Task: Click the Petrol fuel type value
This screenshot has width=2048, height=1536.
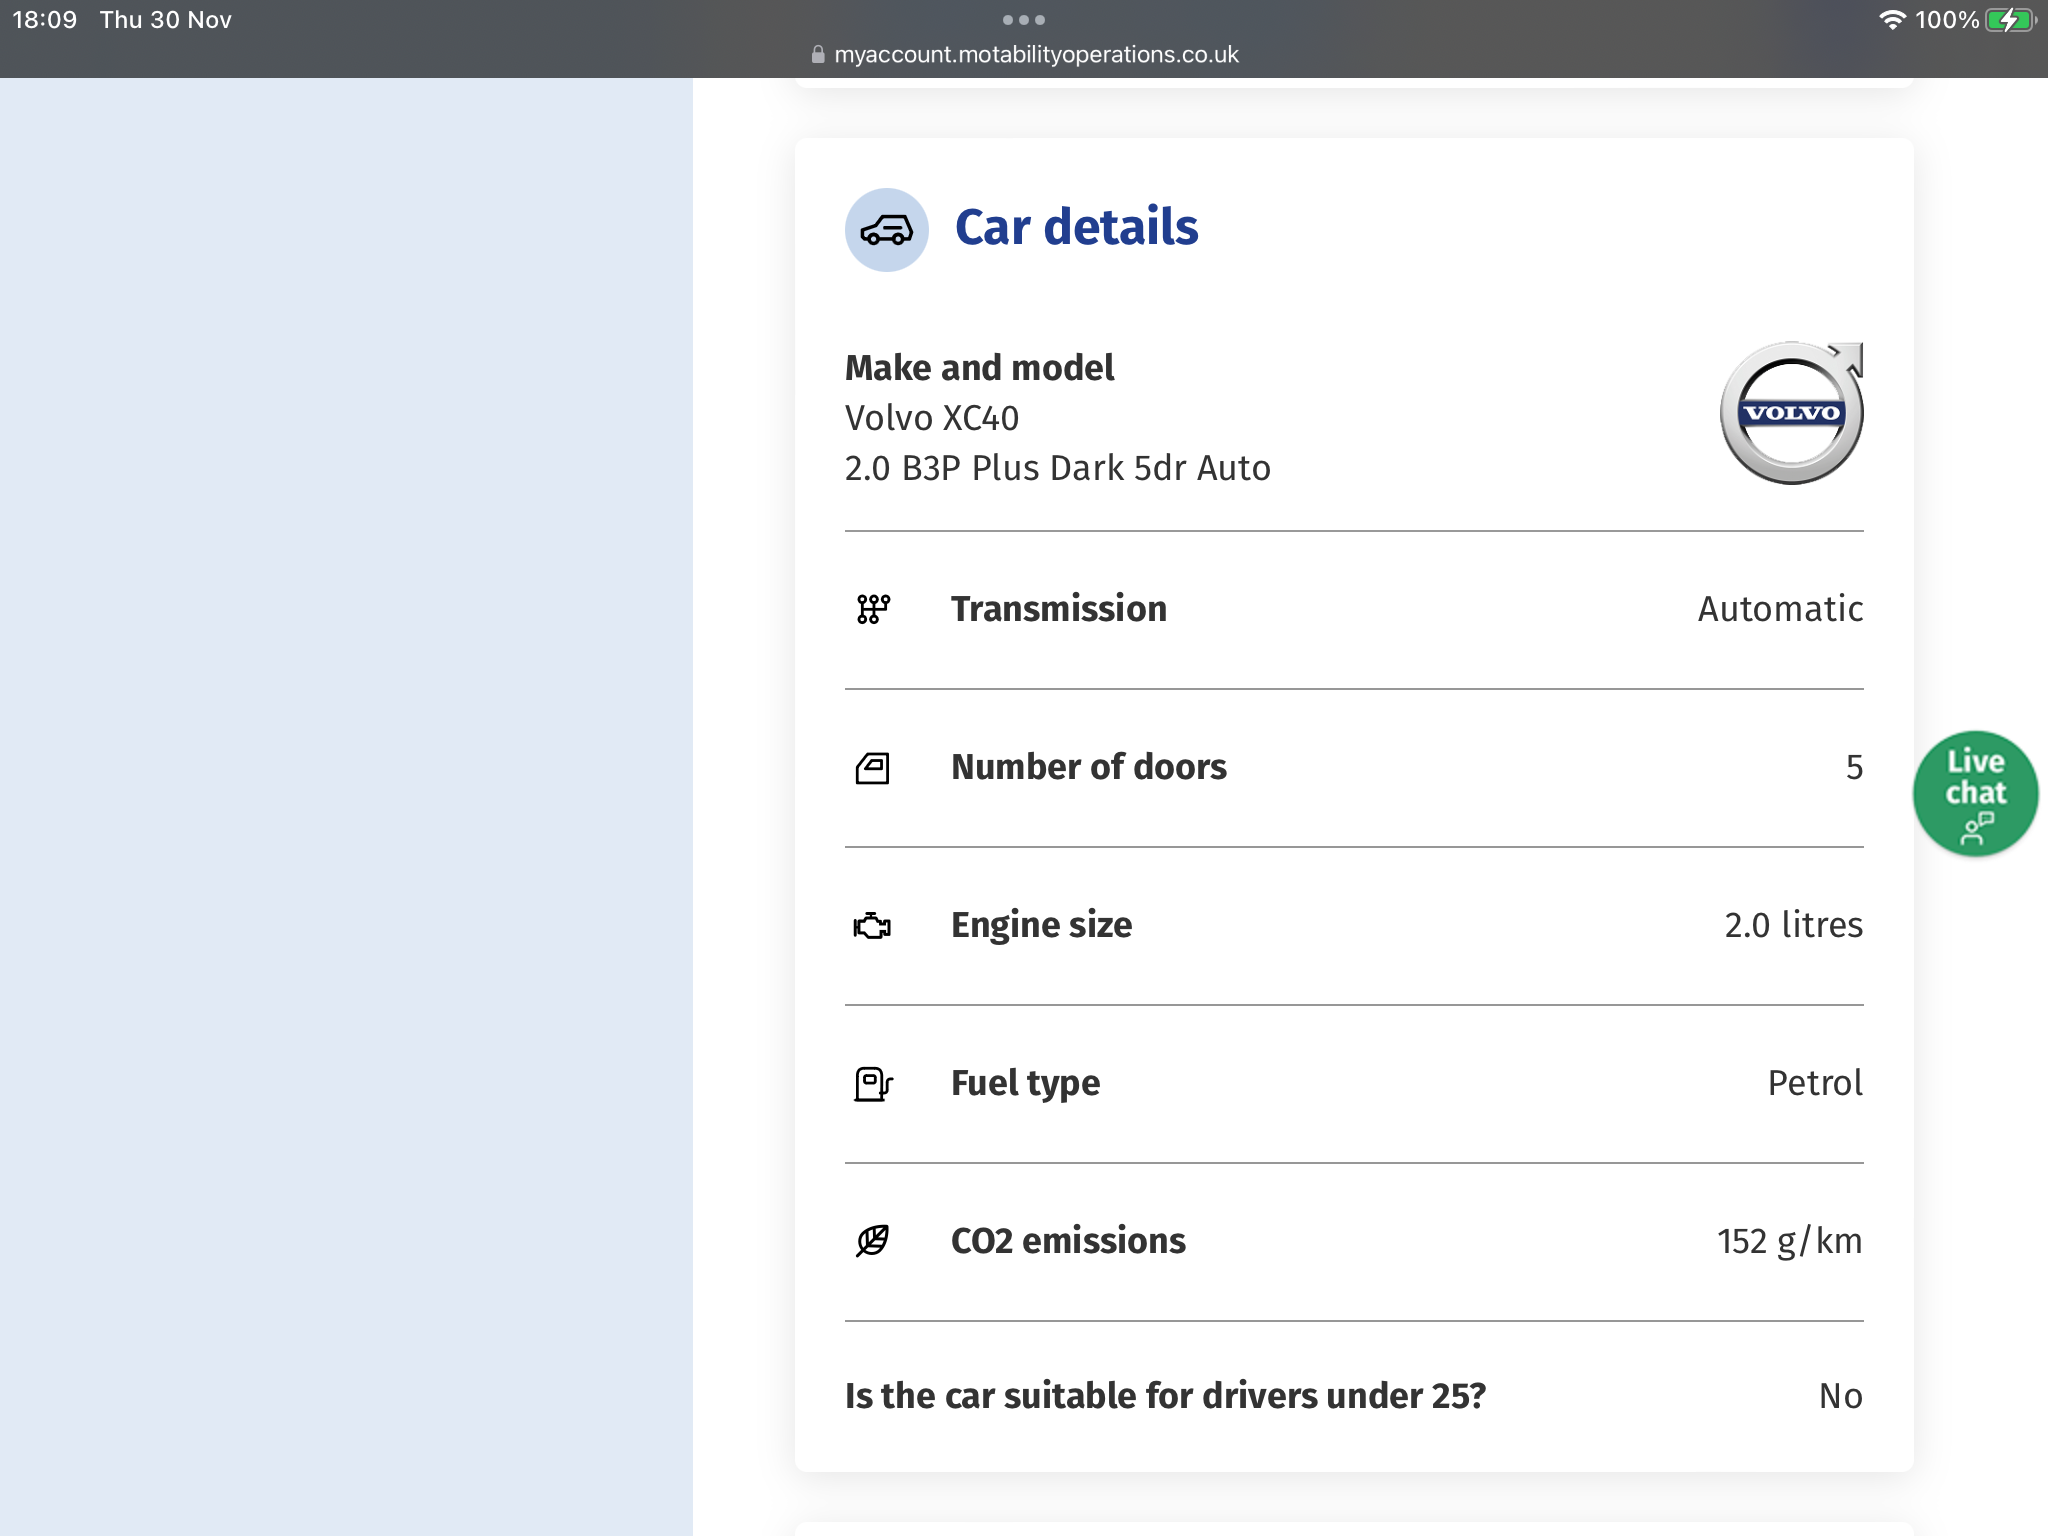Action: [x=1814, y=1083]
